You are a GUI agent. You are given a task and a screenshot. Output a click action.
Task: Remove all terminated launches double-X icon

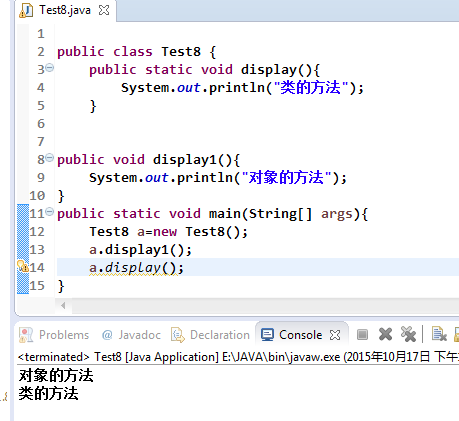(x=408, y=334)
